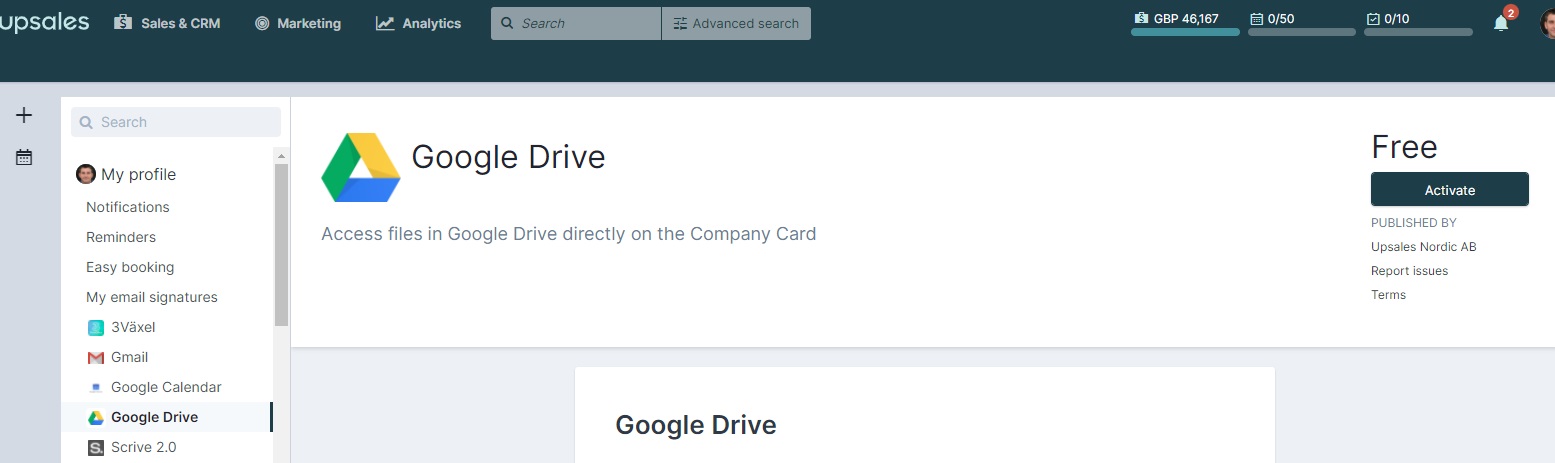Click the Sales & CRM briefcase icon

coord(123,22)
